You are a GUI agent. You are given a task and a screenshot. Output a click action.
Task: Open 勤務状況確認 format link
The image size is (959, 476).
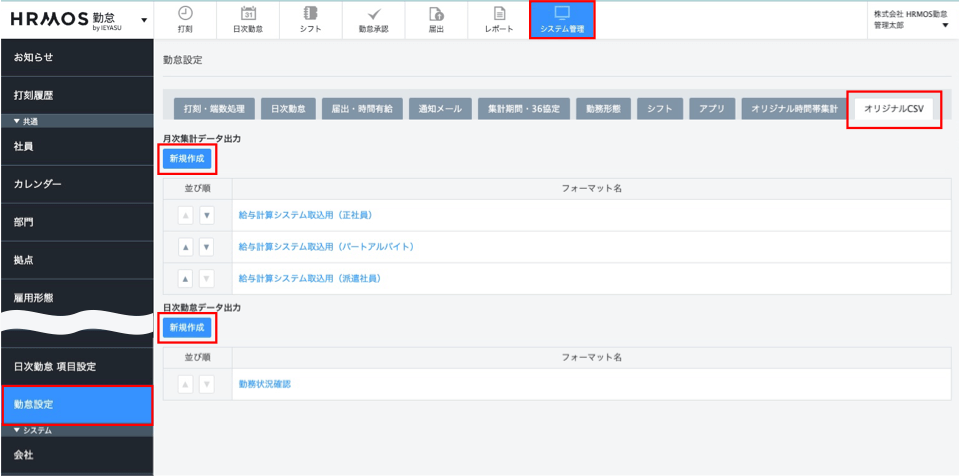(265, 384)
